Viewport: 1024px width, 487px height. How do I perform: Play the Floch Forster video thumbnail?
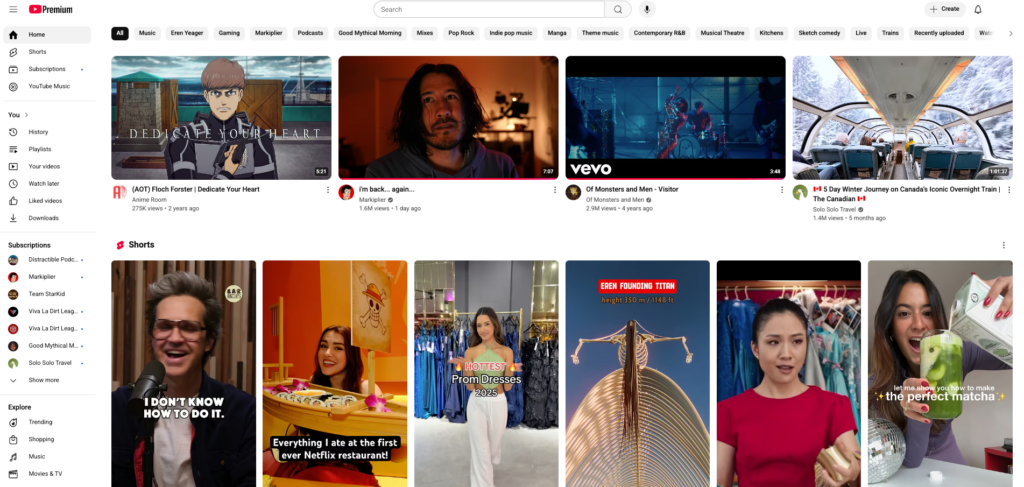[x=221, y=118]
